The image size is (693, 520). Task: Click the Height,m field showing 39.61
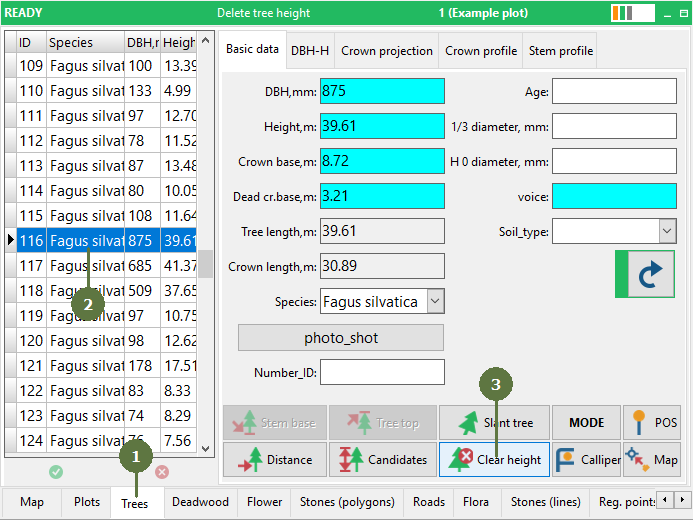click(x=382, y=126)
